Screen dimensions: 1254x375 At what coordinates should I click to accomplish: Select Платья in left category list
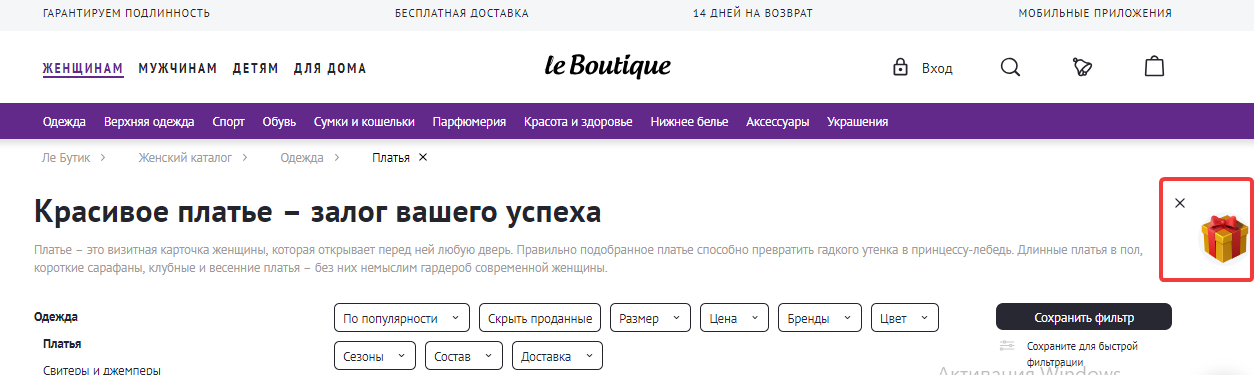62,344
